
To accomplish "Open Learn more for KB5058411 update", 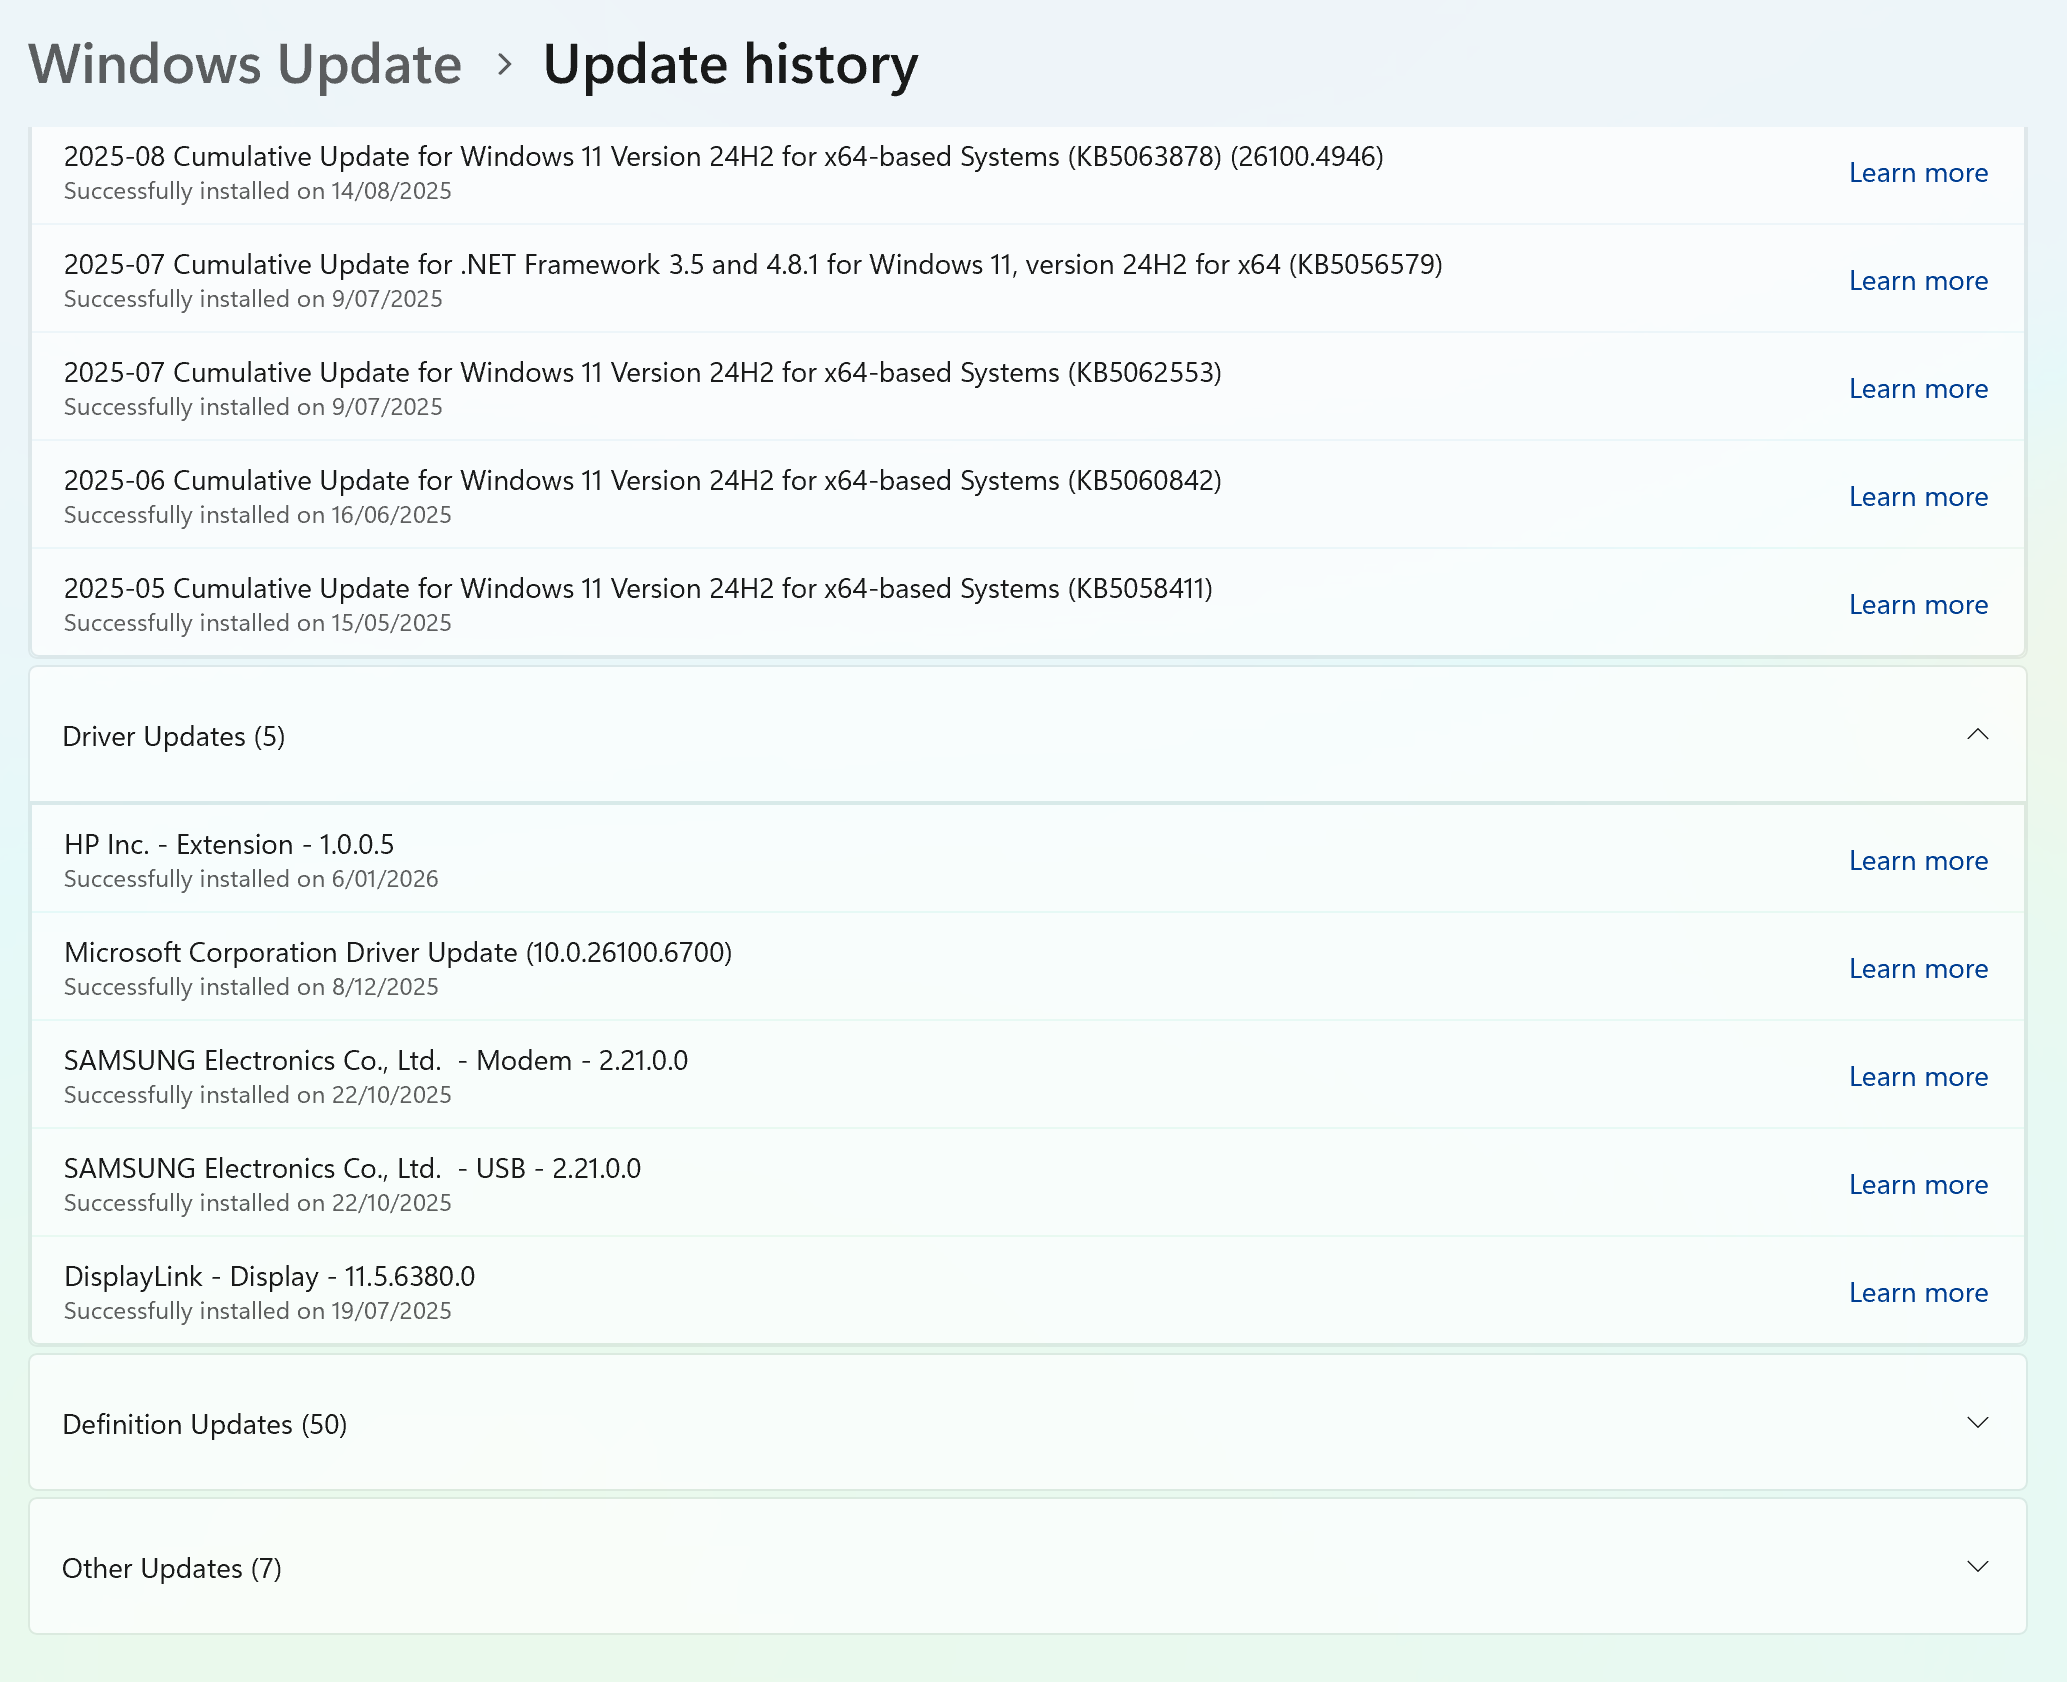I will 1917,605.
